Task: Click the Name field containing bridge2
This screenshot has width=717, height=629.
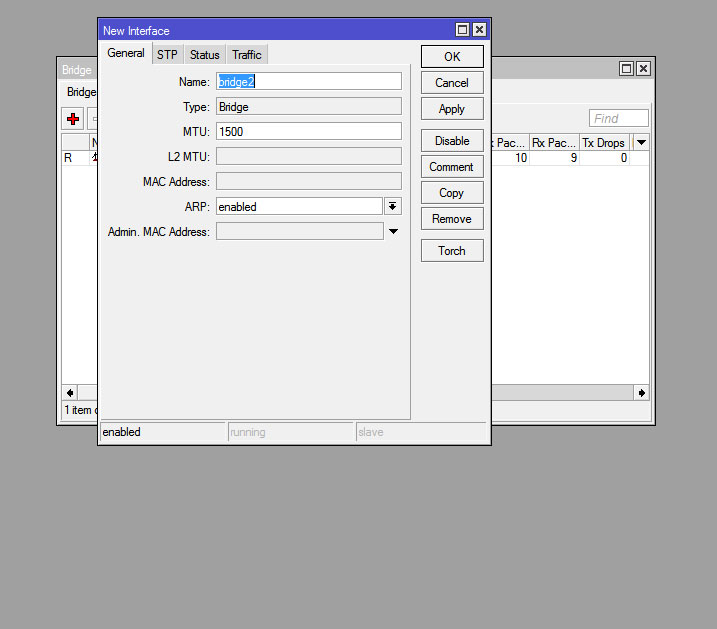Action: point(309,81)
